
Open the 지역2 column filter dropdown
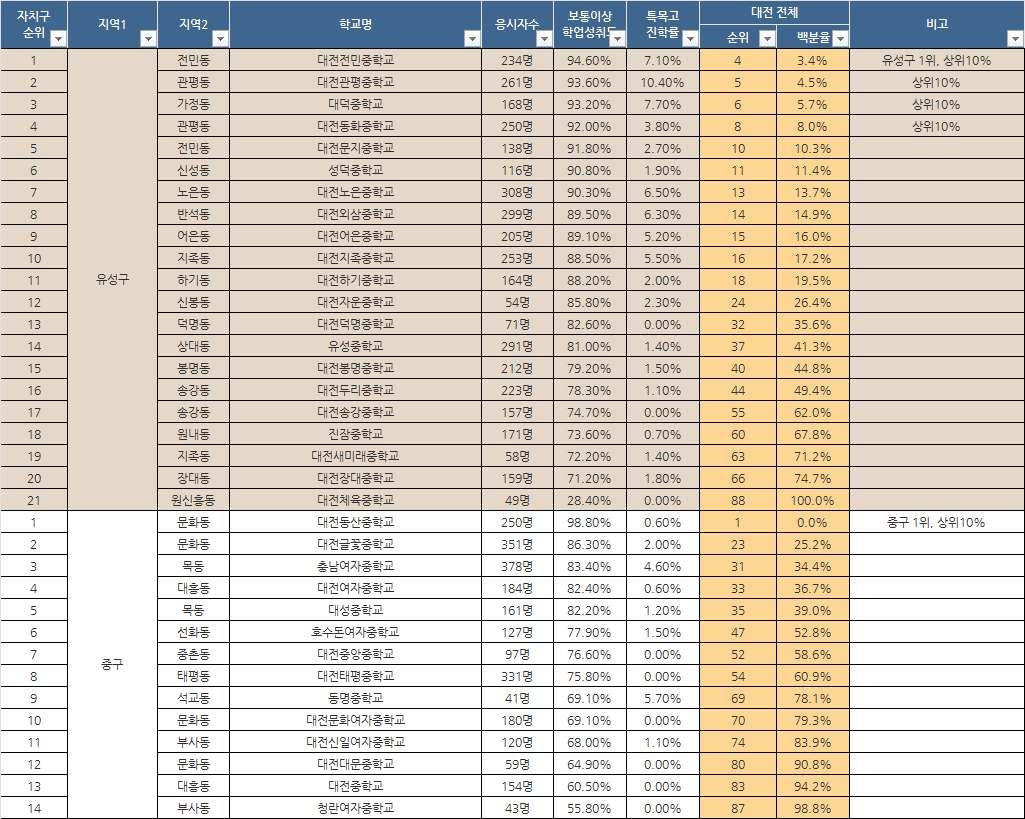[x=220, y=39]
